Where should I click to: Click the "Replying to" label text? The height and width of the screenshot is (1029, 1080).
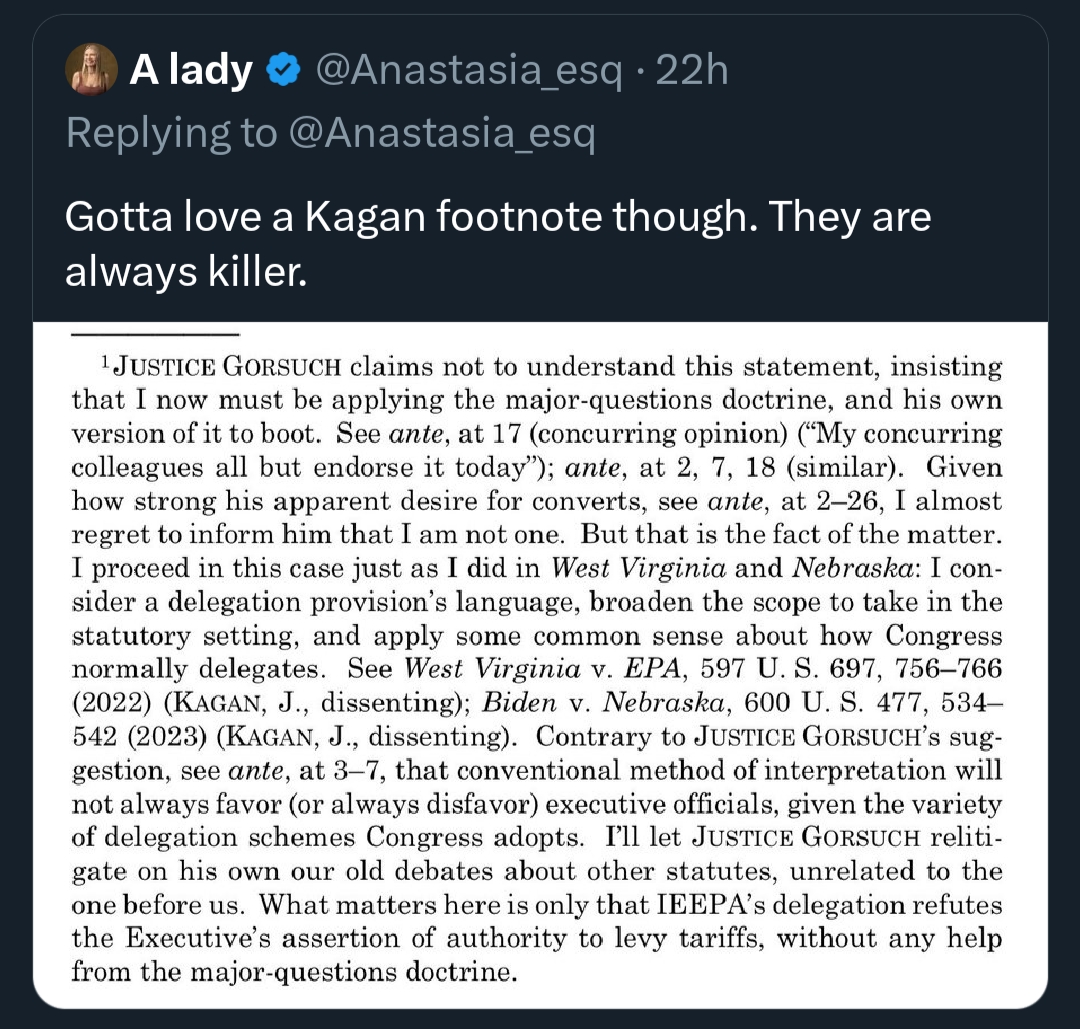170,134
